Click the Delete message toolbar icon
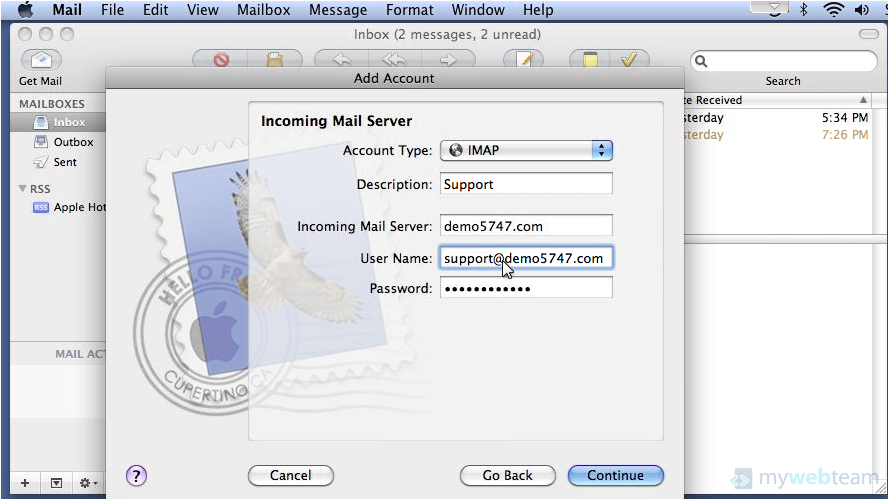The height and width of the screenshot is (500, 889). 221,60
